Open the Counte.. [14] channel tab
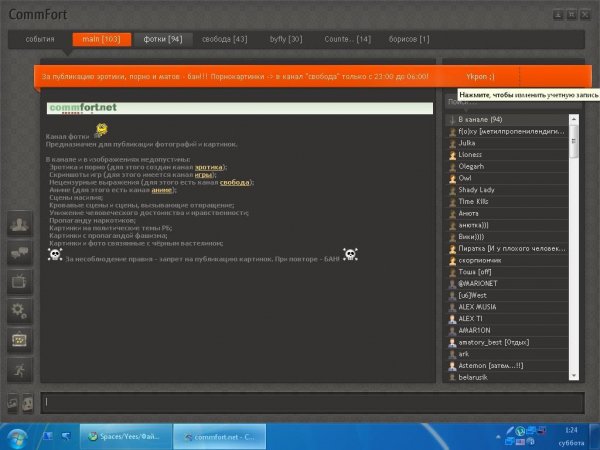The height and width of the screenshot is (450, 600). 347,39
